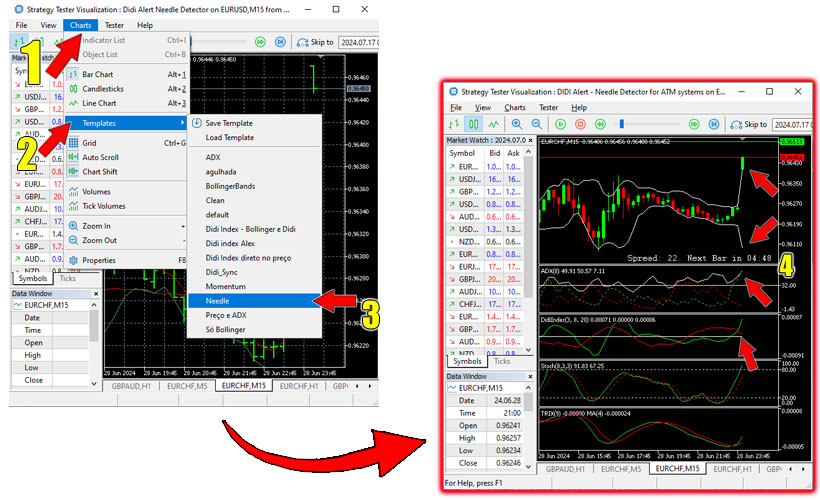Choose Bar Chart in Charts menu
The width and height of the screenshot is (820, 500).
(x=126, y=74)
